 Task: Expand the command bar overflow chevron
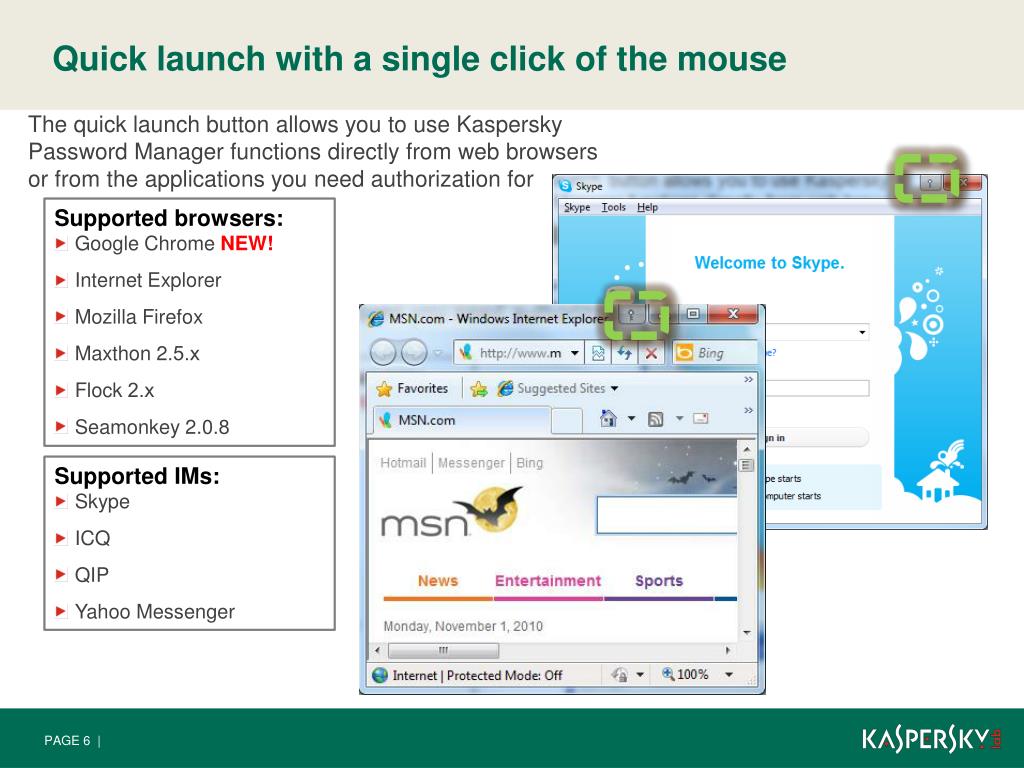tap(748, 410)
